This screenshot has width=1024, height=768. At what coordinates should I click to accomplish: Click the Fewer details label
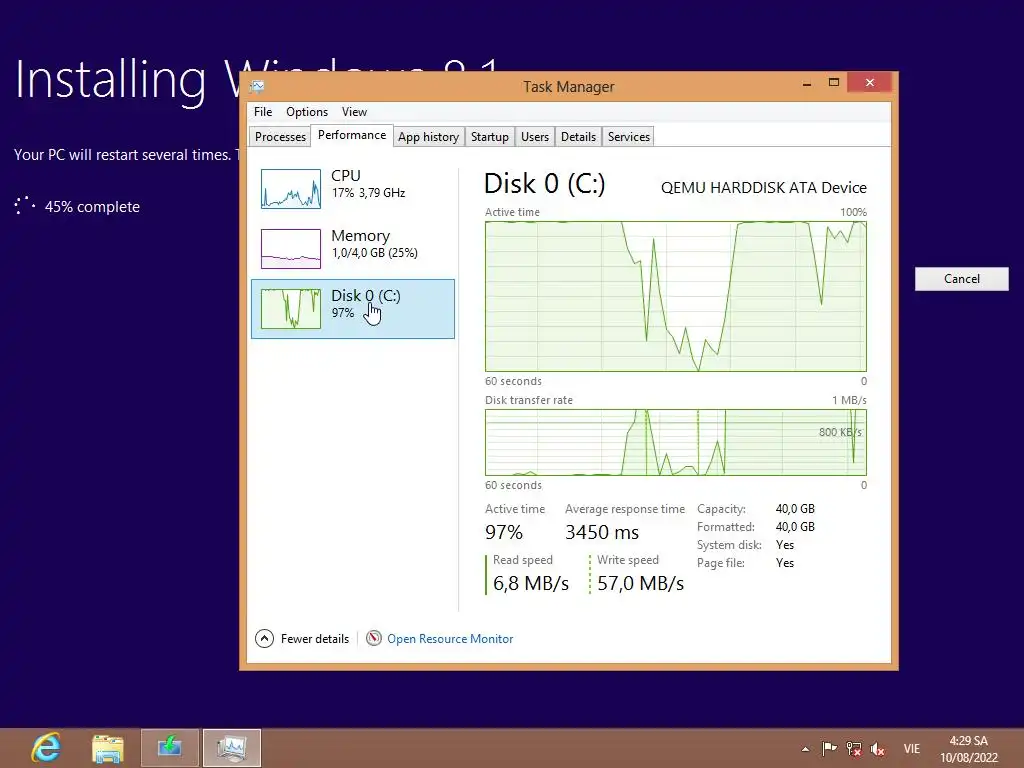tap(315, 639)
